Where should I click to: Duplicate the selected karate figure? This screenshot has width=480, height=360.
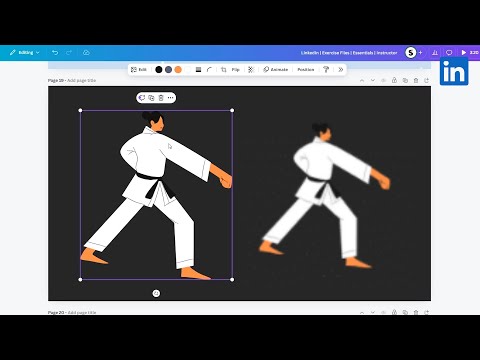point(151,98)
